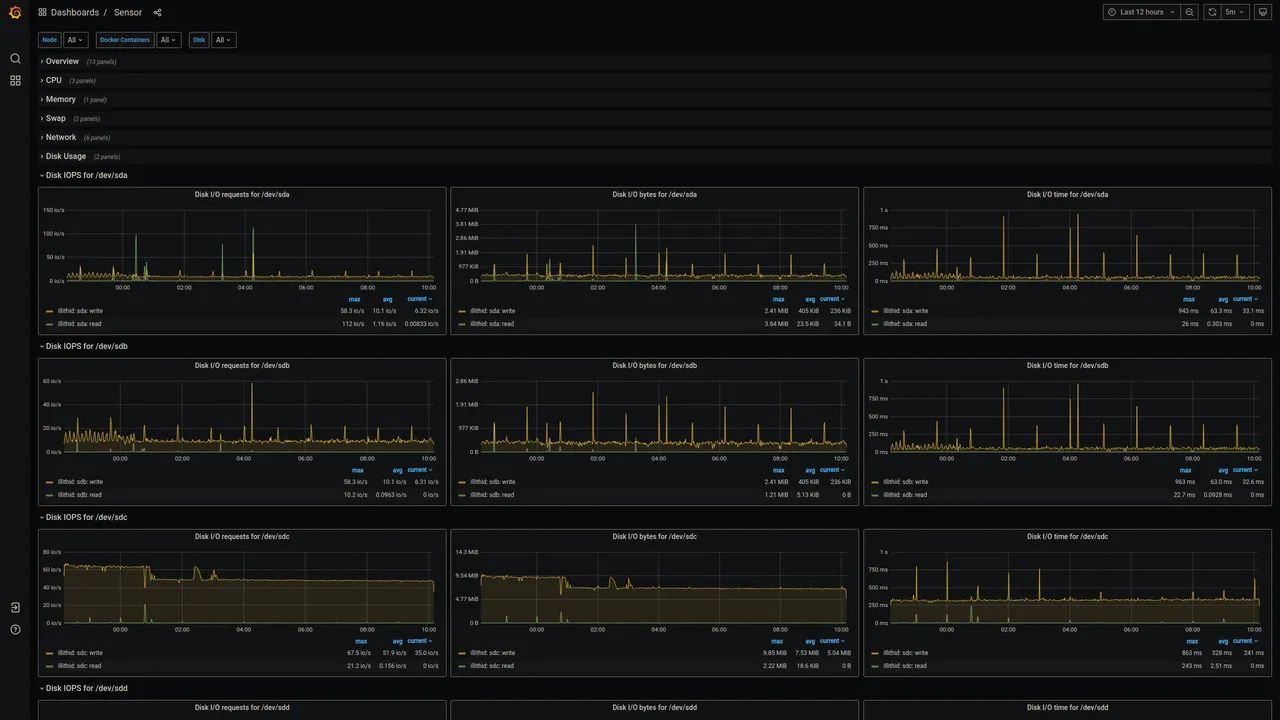Open panel menu of Disk I/O requests for /dev/sdb
The width and height of the screenshot is (1280, 720).
click(x=242, y=366)
